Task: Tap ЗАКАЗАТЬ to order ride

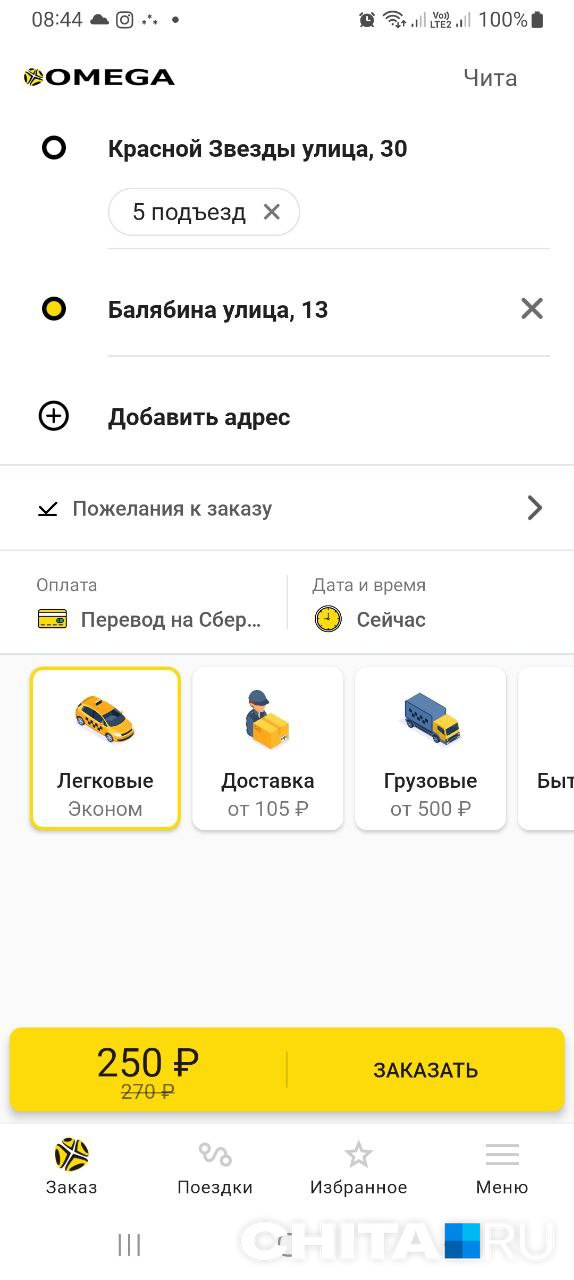Action: (426, 1070)
